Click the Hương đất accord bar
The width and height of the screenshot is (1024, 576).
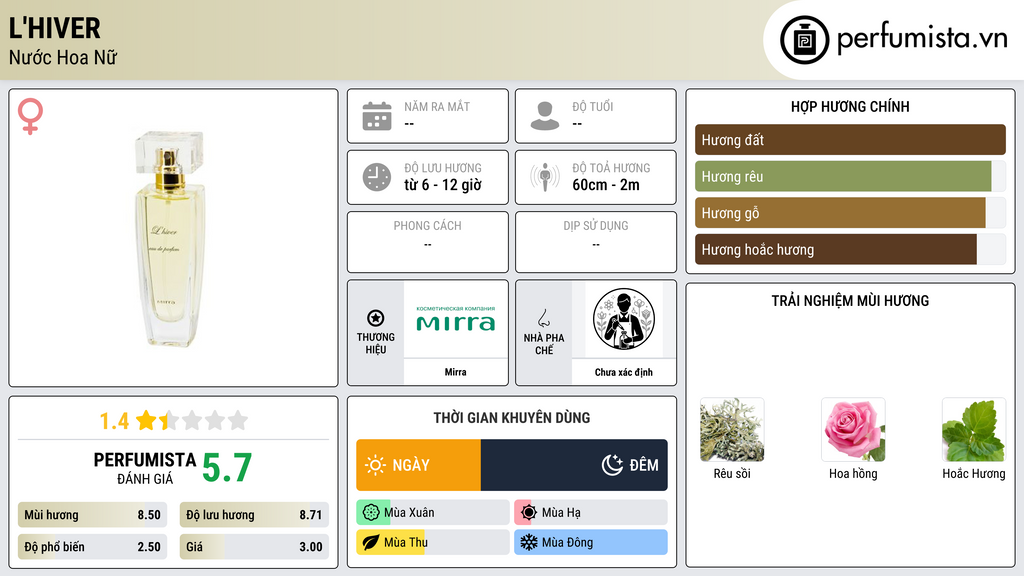pos(850,140)
